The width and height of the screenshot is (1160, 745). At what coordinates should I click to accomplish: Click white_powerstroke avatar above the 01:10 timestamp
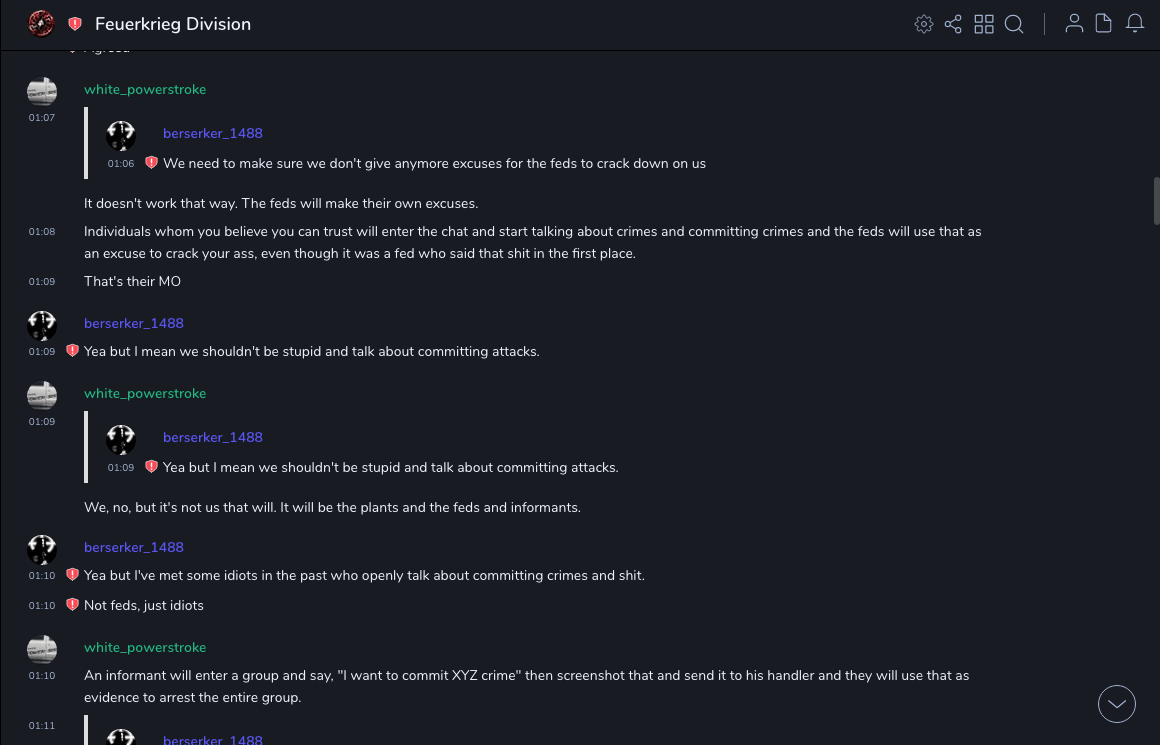[42, 649]
